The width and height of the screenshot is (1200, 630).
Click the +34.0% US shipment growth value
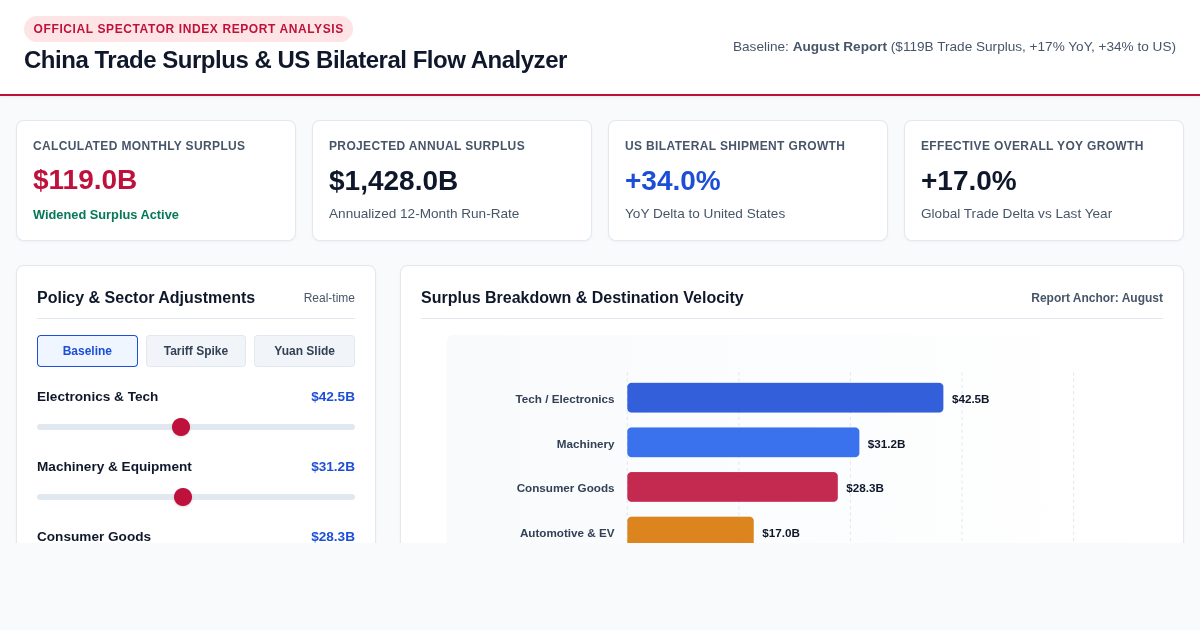point(673,181)
